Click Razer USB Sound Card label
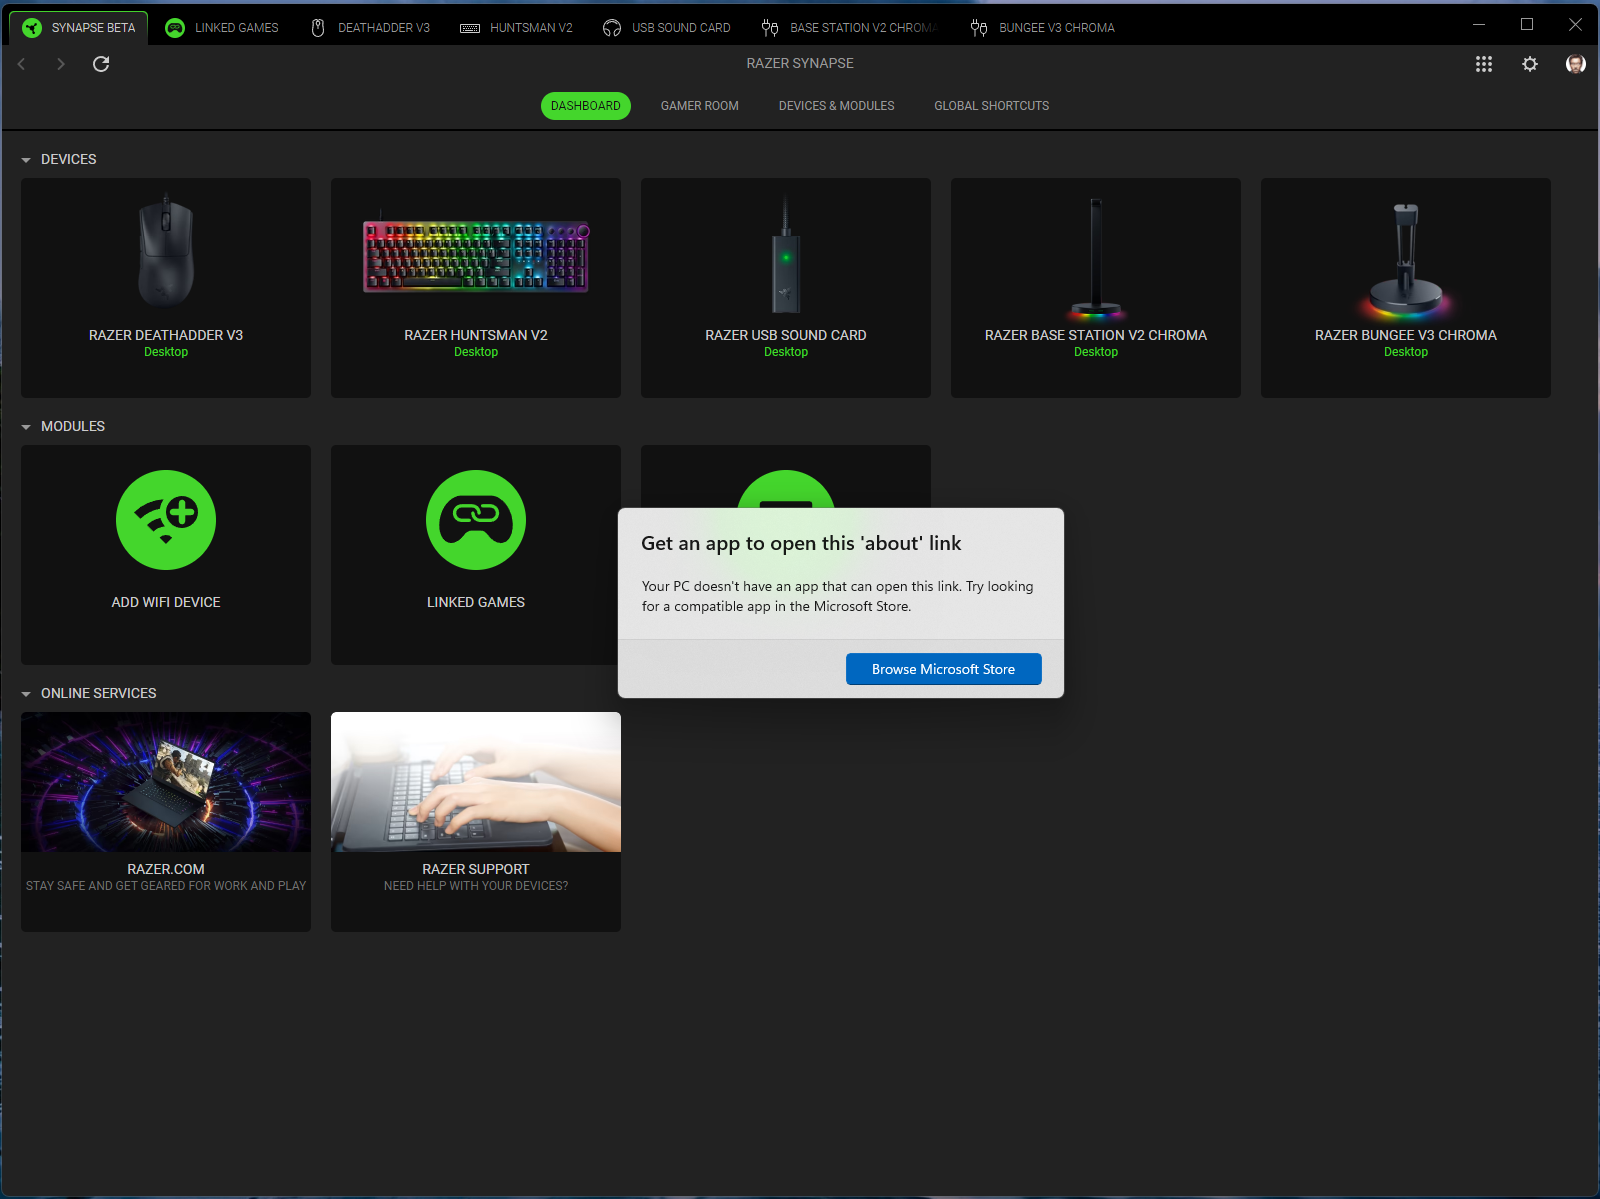This screenshot has width=1600, height=1199. 786,335
